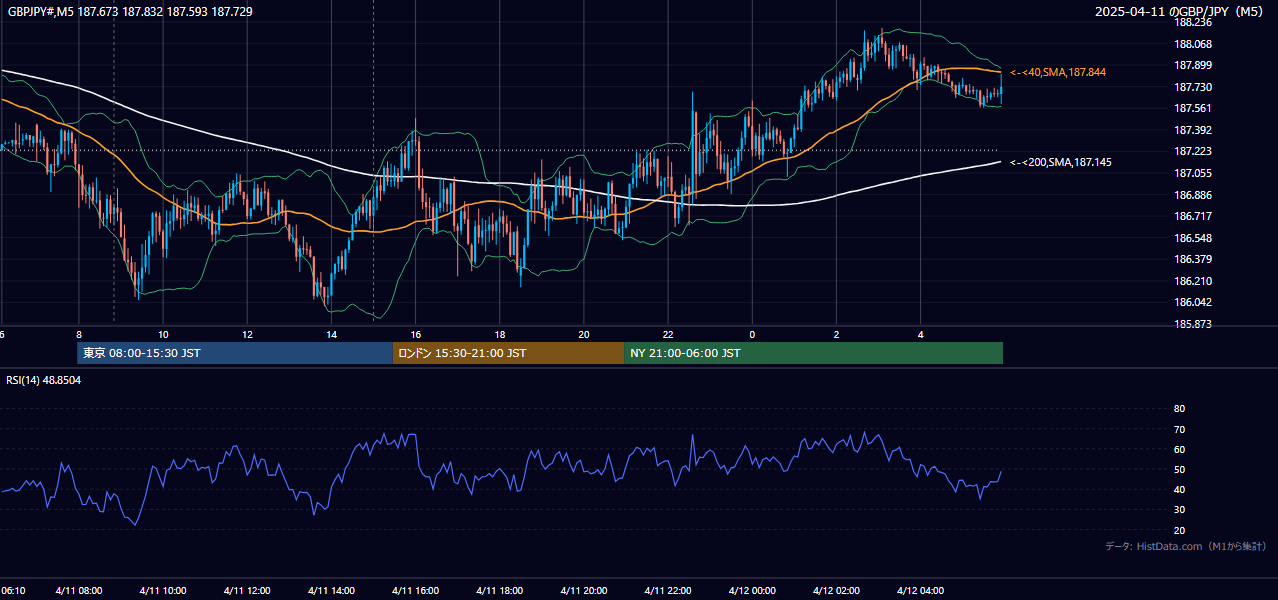Click price level 186.210 on the axis
1278x600 pixels.
(1193, 281)
